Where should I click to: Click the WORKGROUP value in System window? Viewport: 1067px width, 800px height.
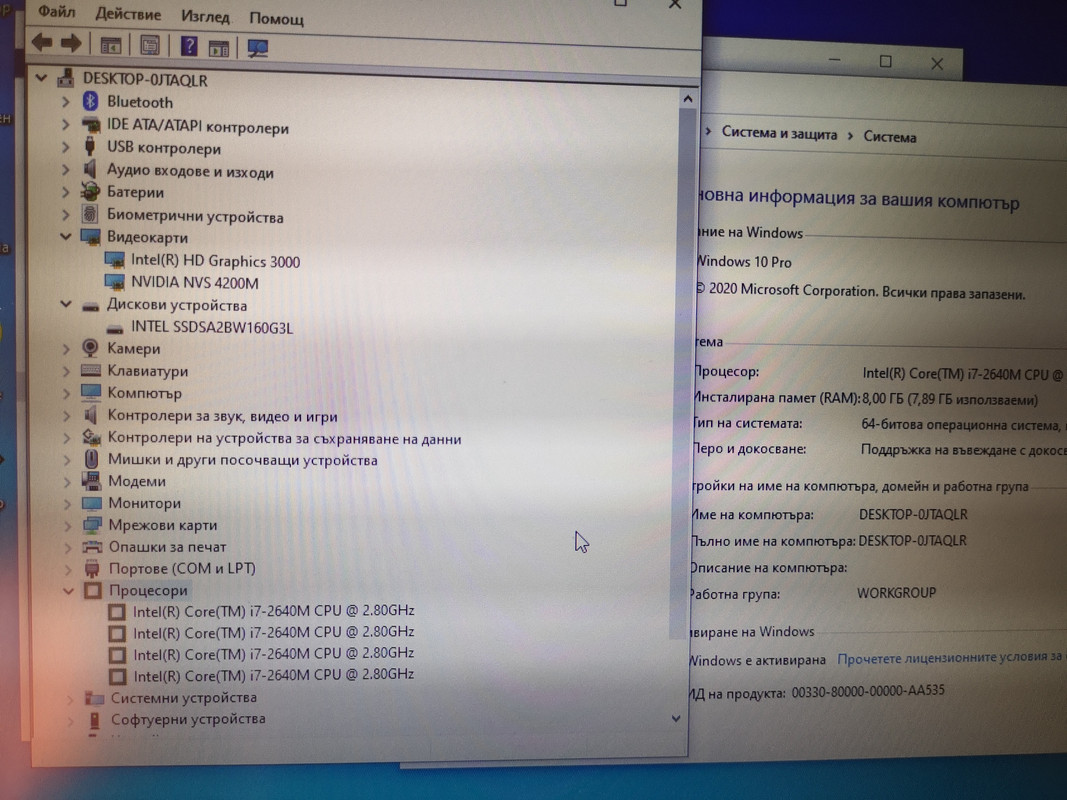(x=896, y=593)
